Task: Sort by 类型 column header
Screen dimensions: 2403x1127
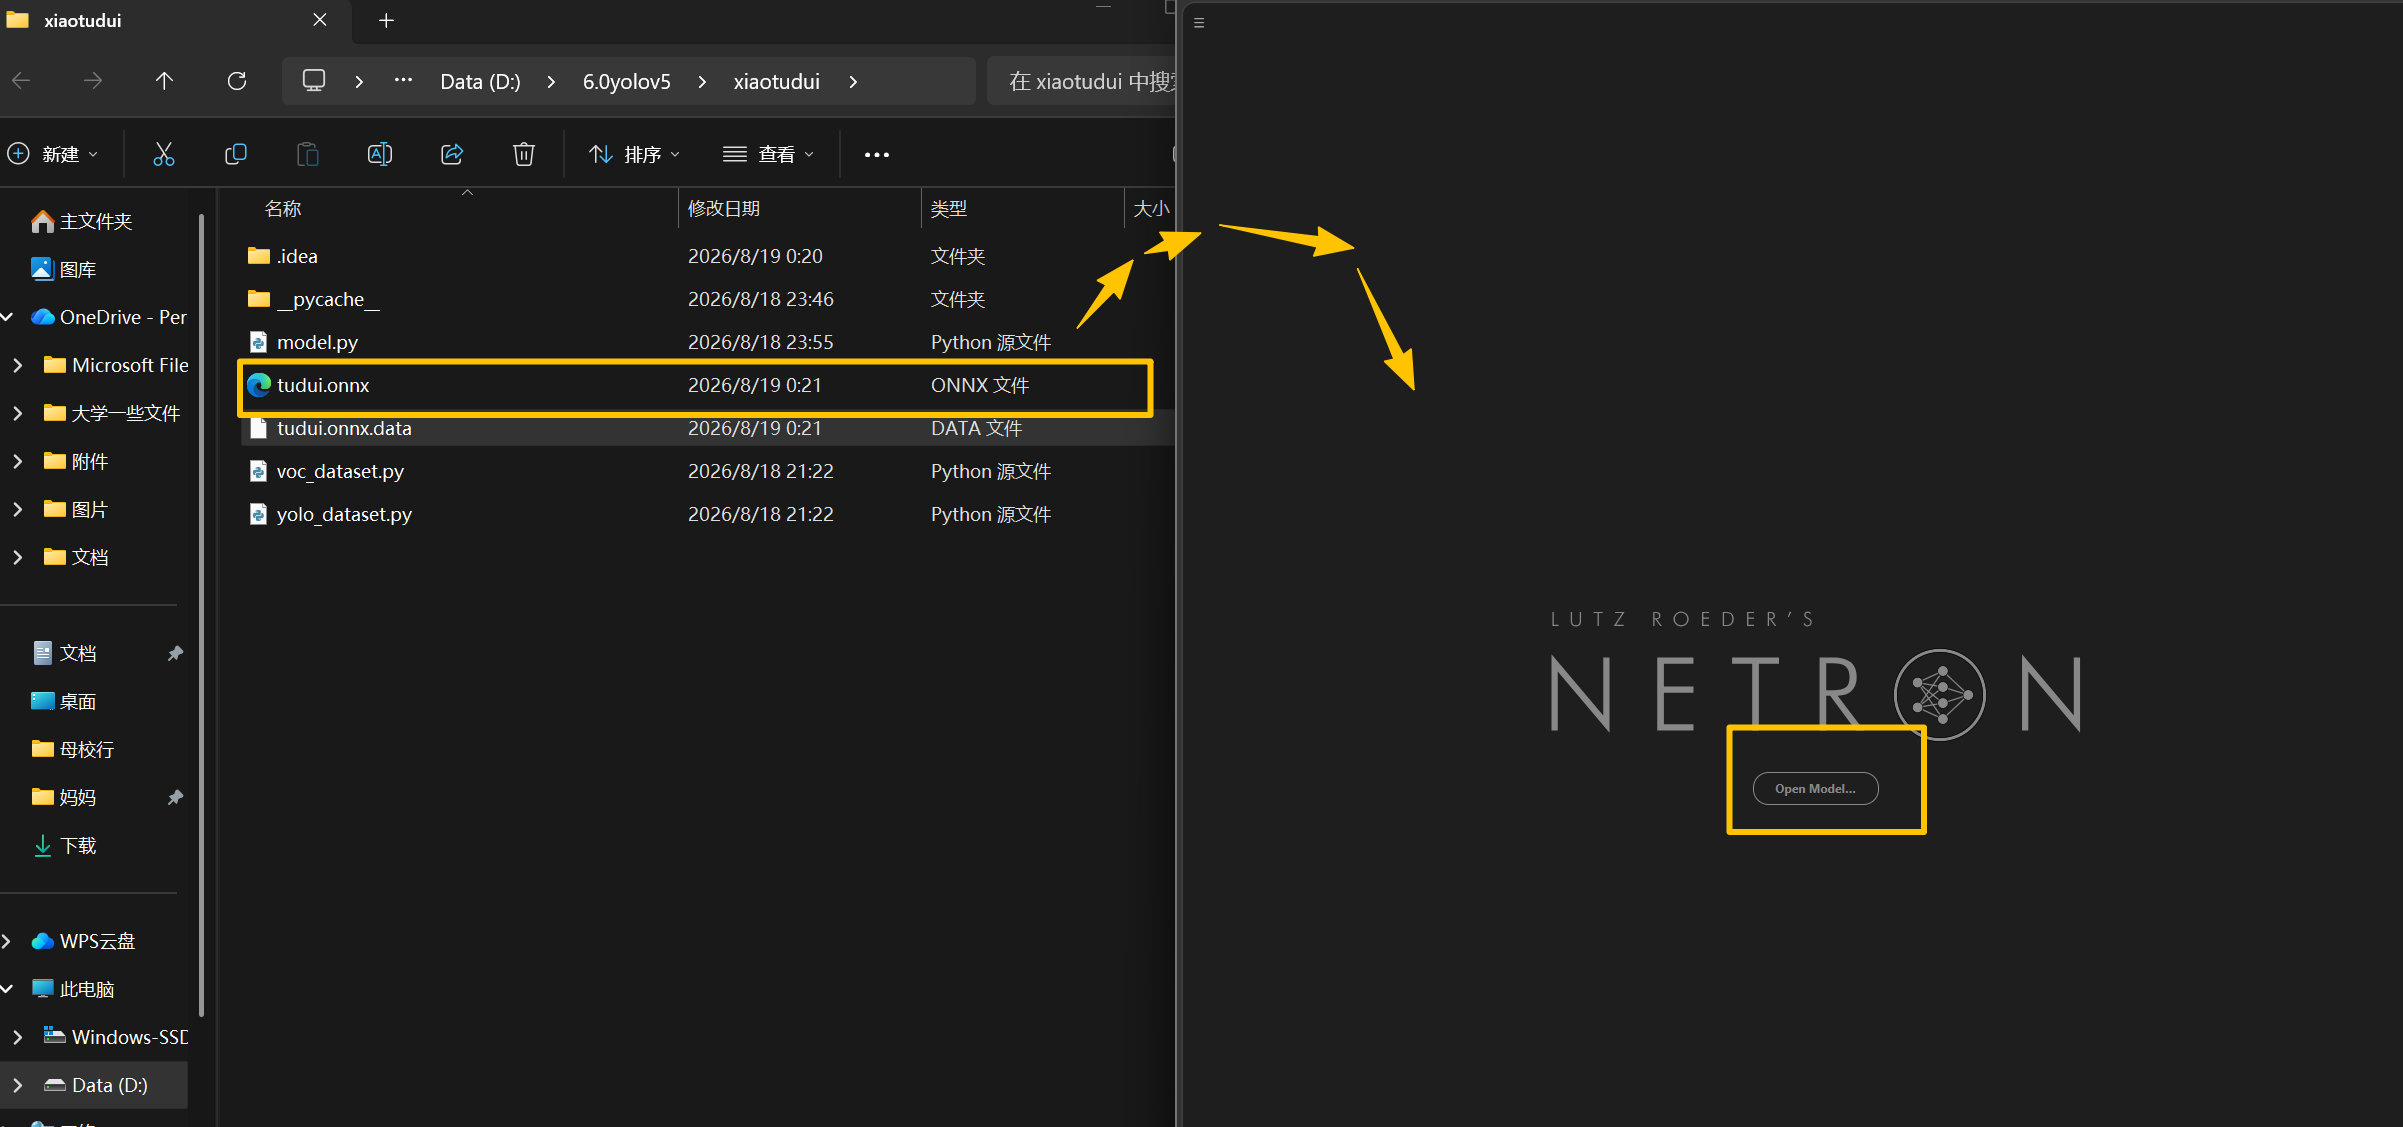Action: point(949,209)
